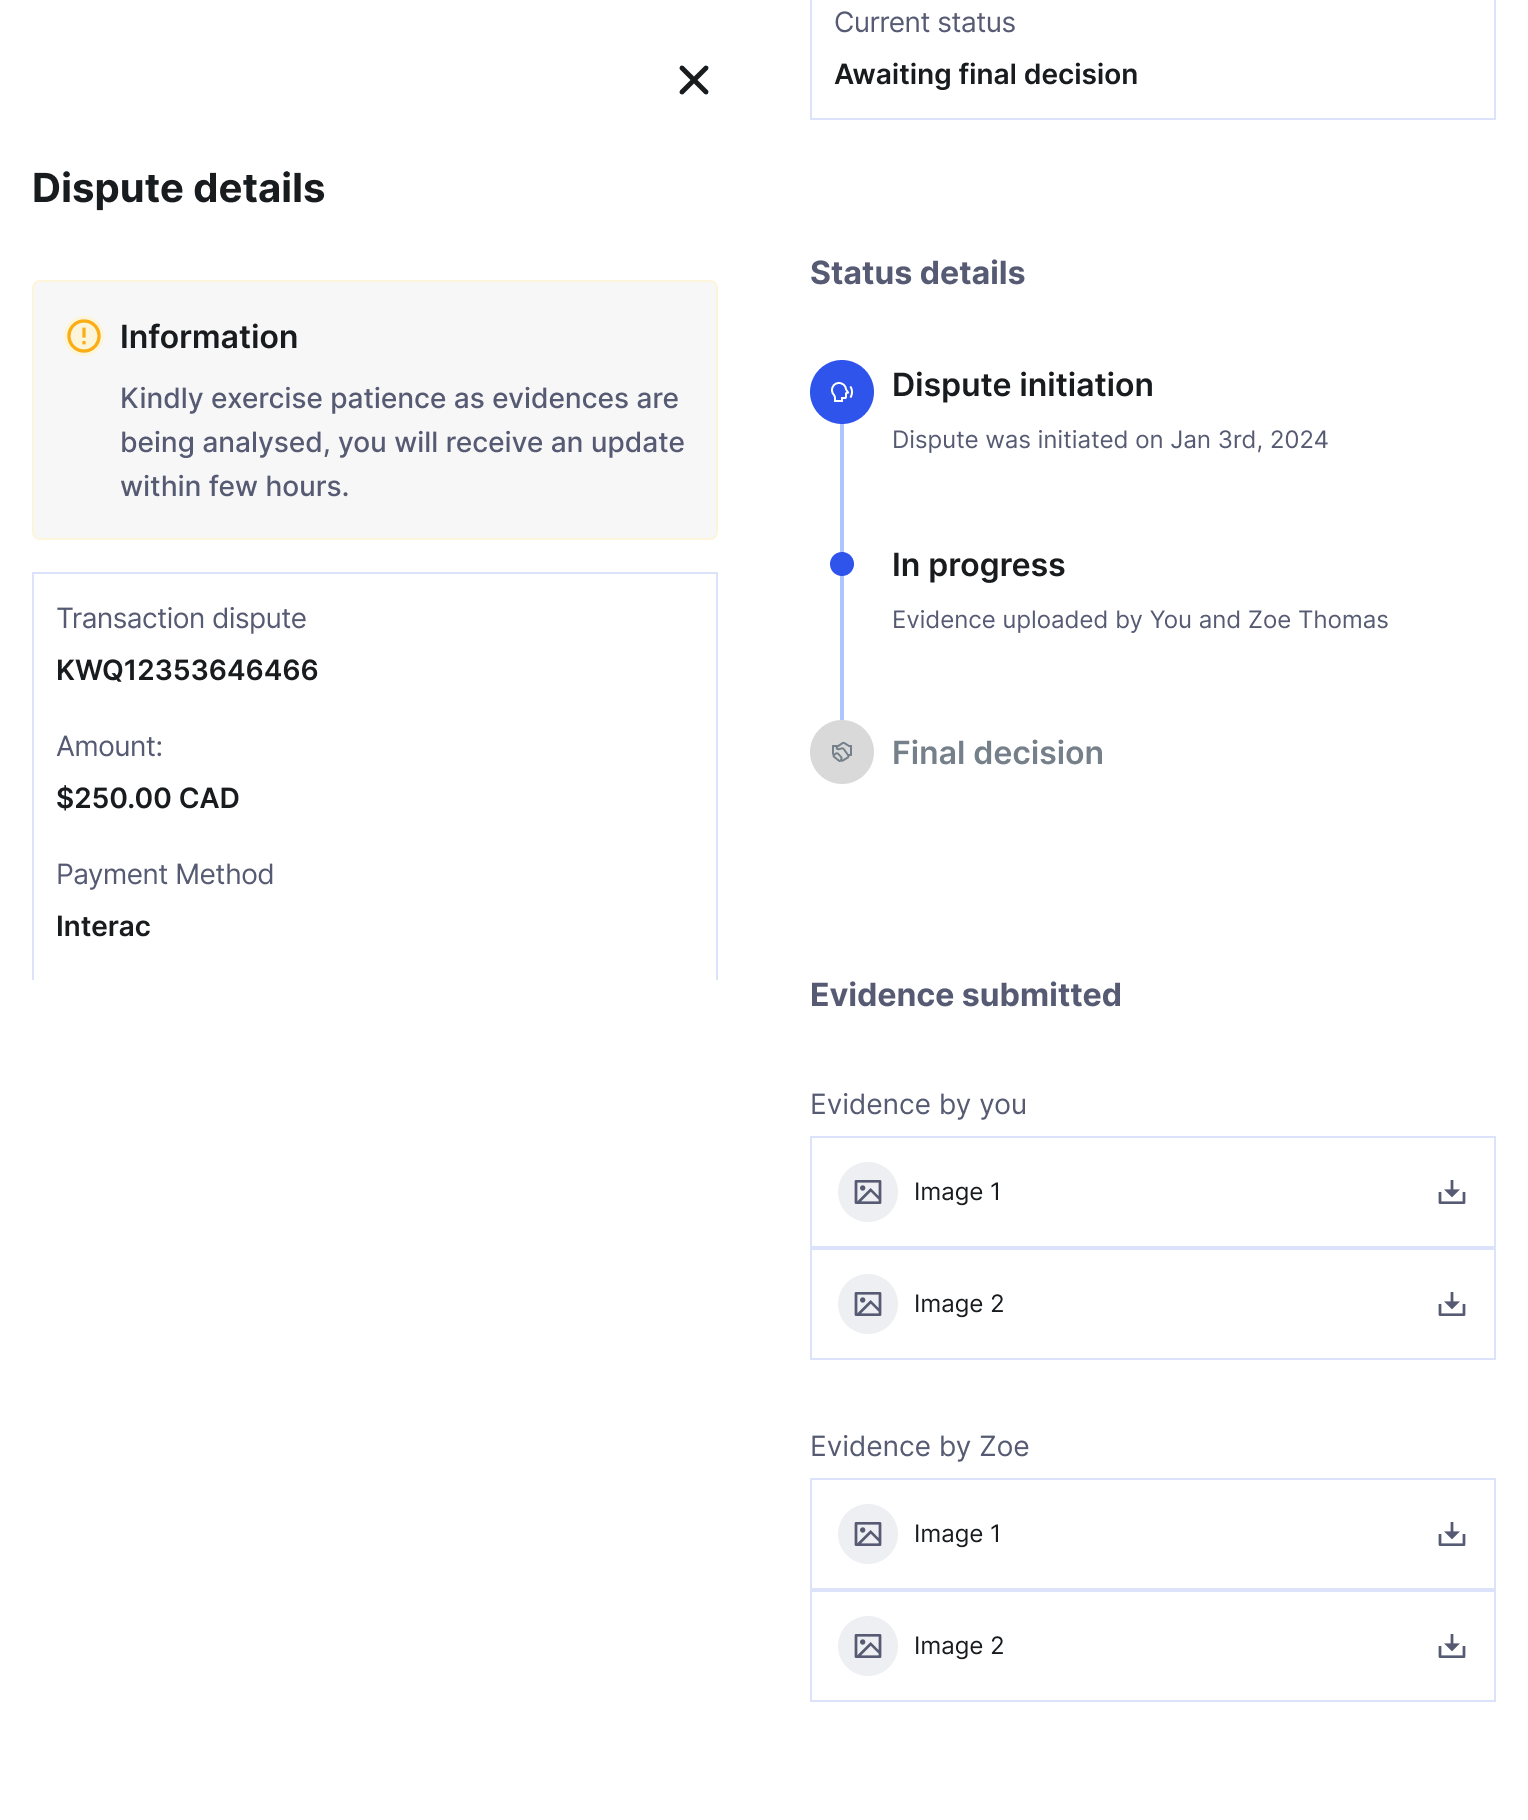Click the Dispute initiation heading

[1022, 385]
